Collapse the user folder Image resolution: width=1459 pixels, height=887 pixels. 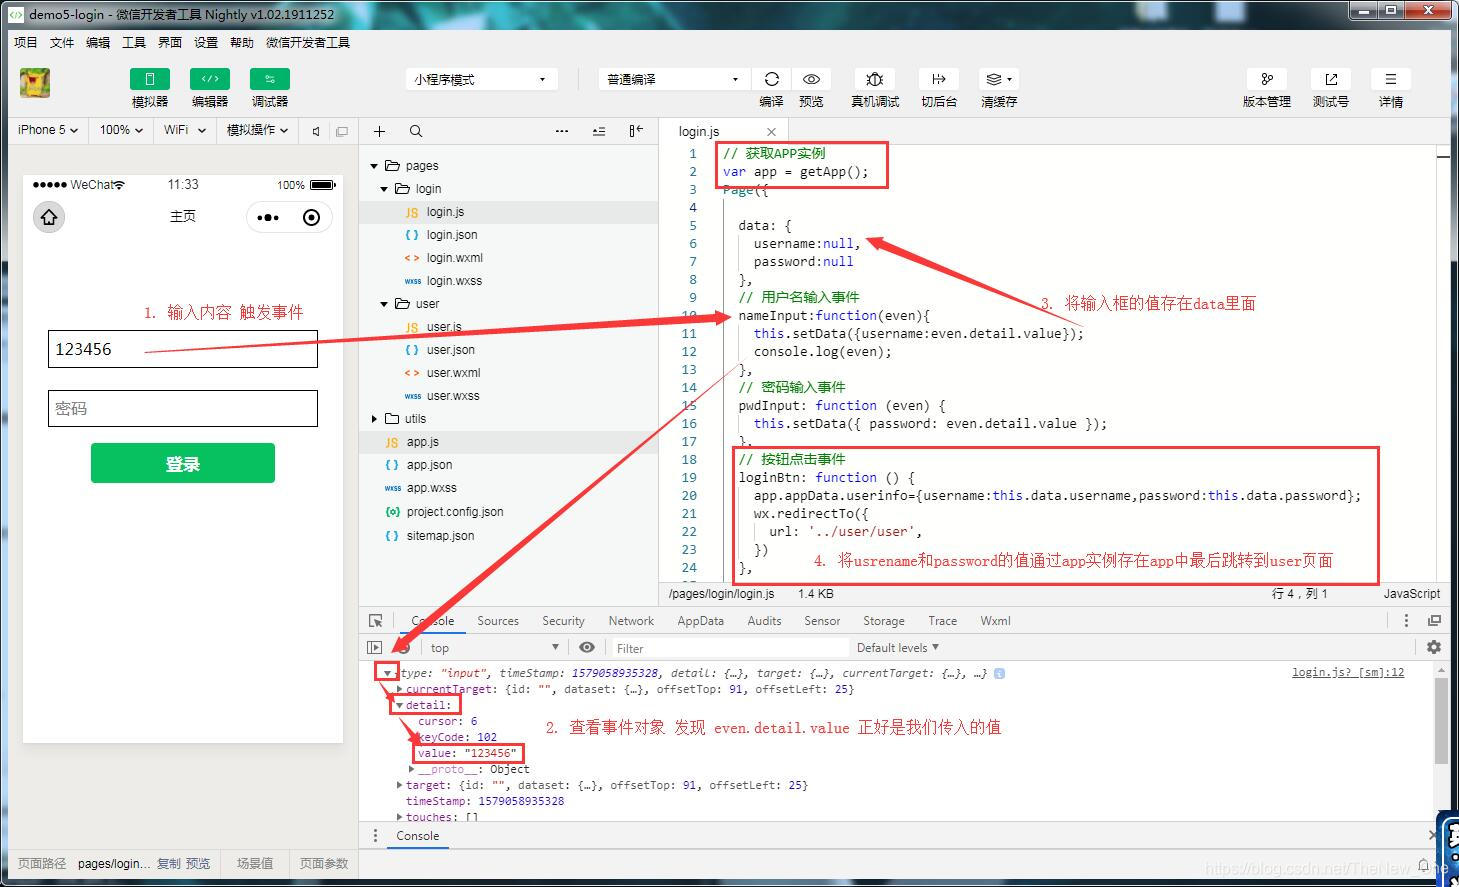[384, 304]
